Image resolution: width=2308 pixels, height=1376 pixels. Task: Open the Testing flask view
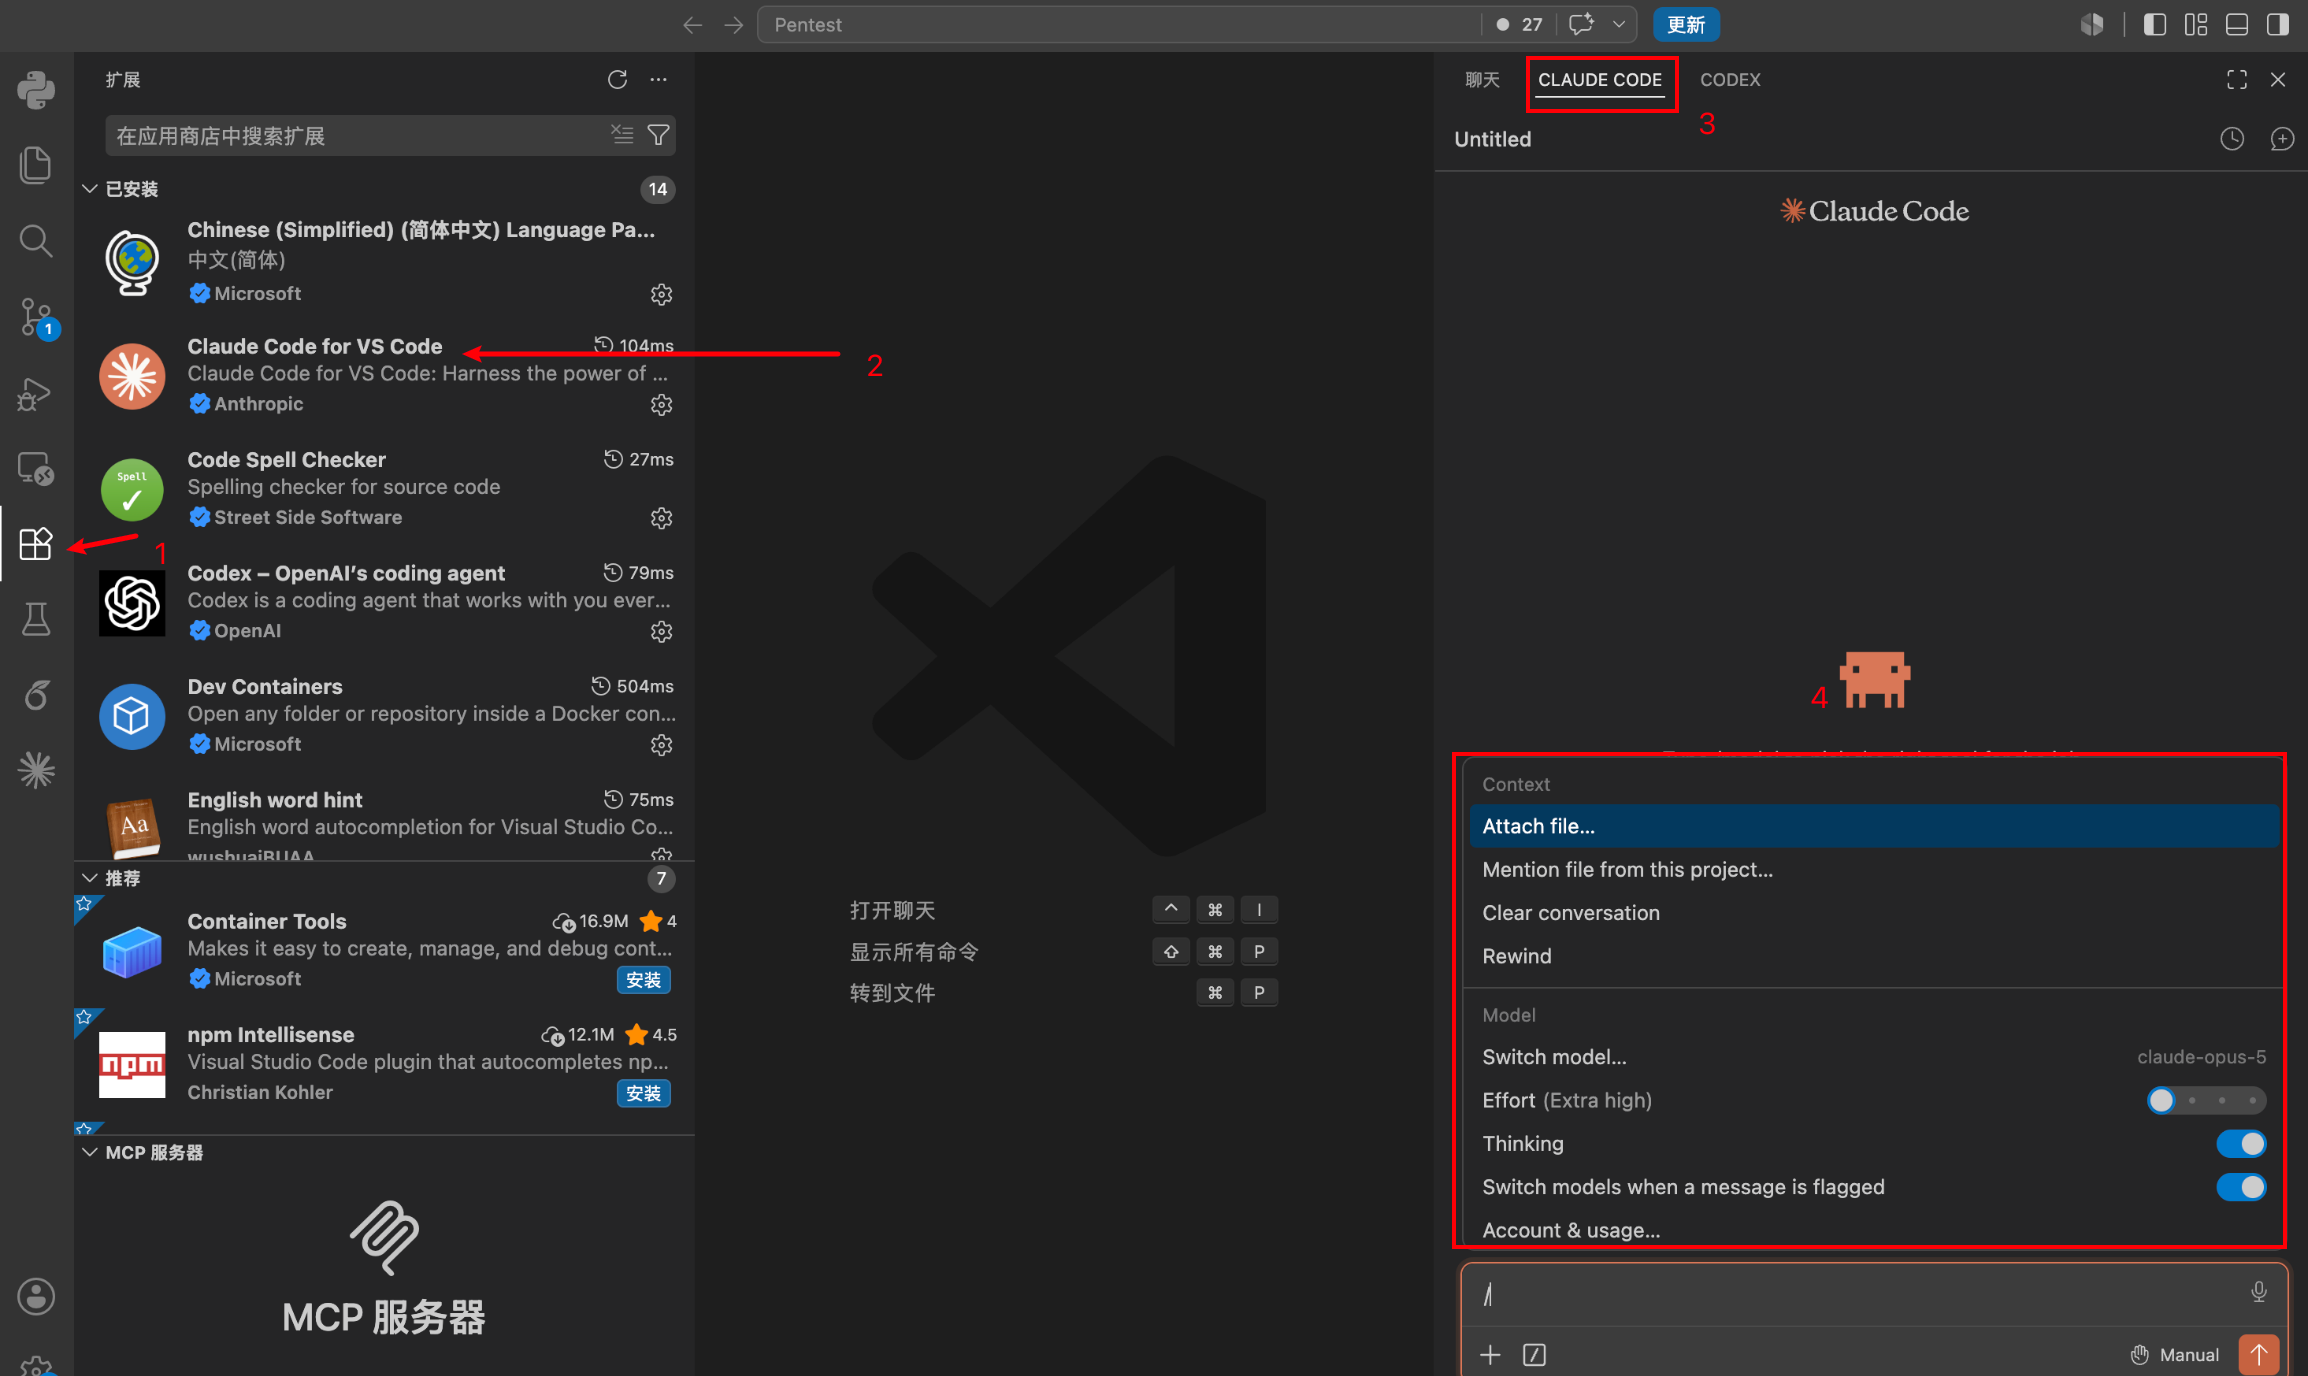point(36,619)
